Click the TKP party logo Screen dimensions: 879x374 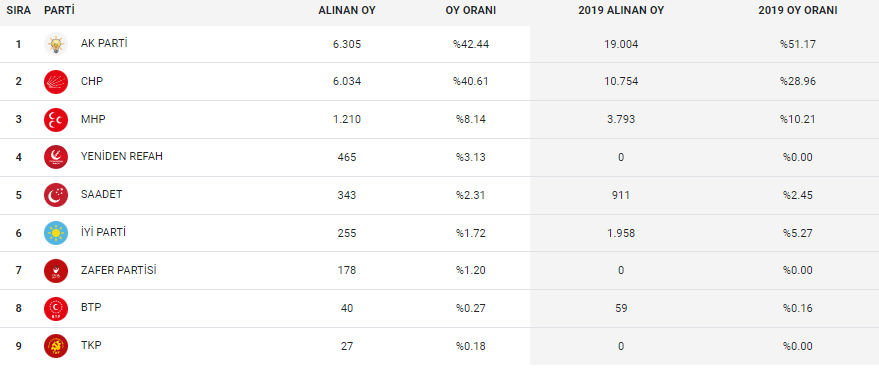click(x=56, y=346)
